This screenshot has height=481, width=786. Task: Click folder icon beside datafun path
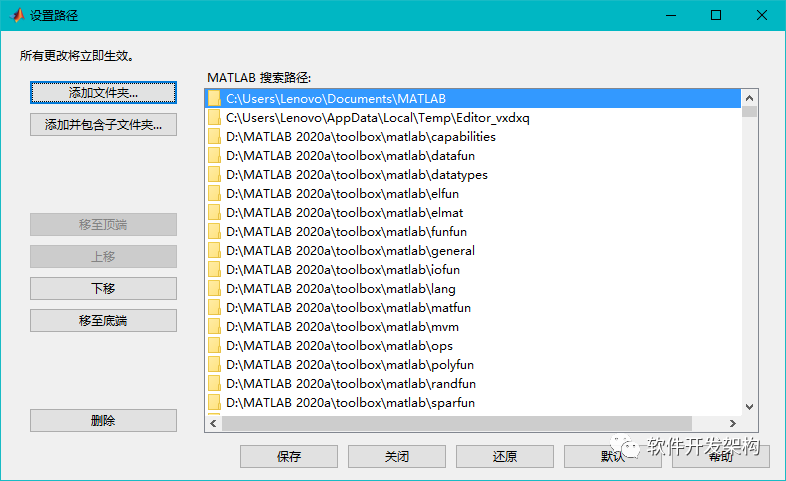pyautogui.click(x=215, y=156)
